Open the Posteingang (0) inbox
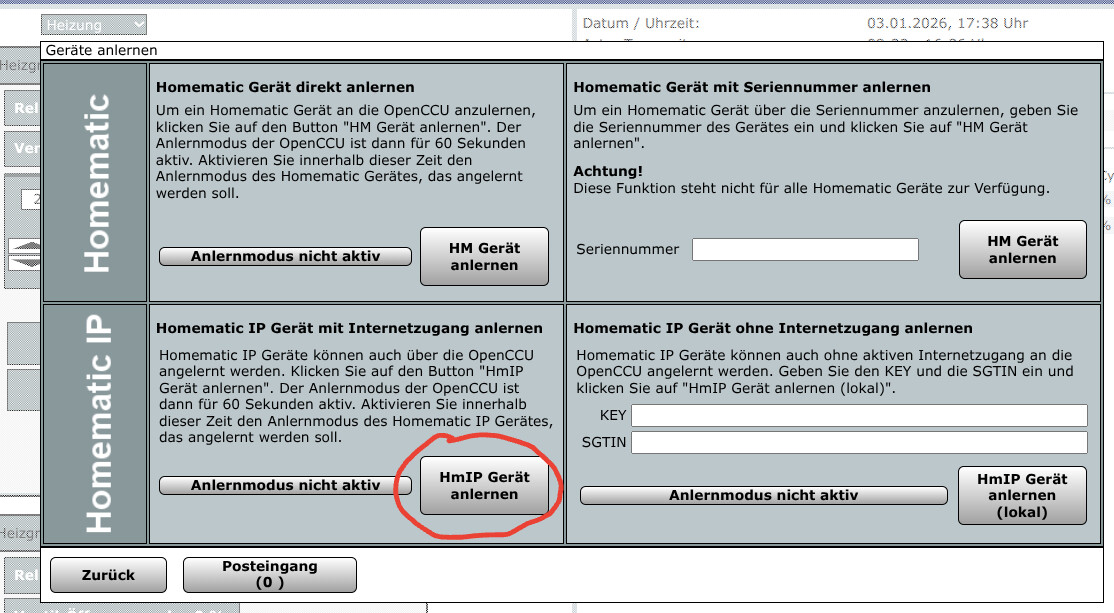 click(269, 574)
